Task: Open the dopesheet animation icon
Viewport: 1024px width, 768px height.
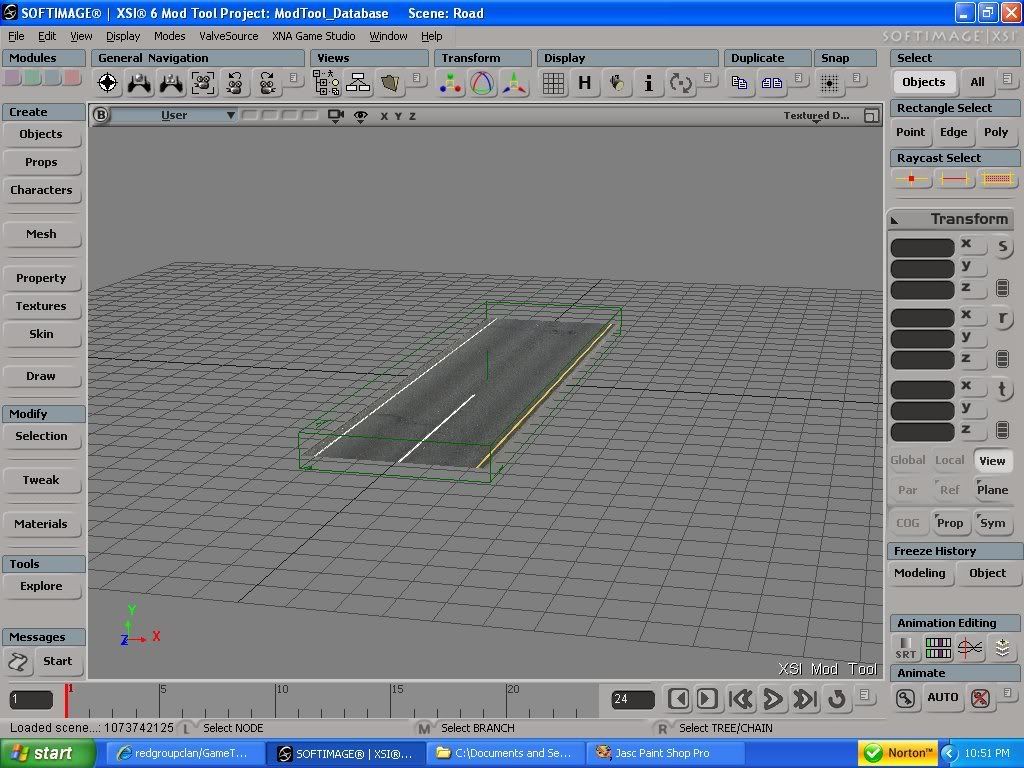Action: [x=938, y=648]
